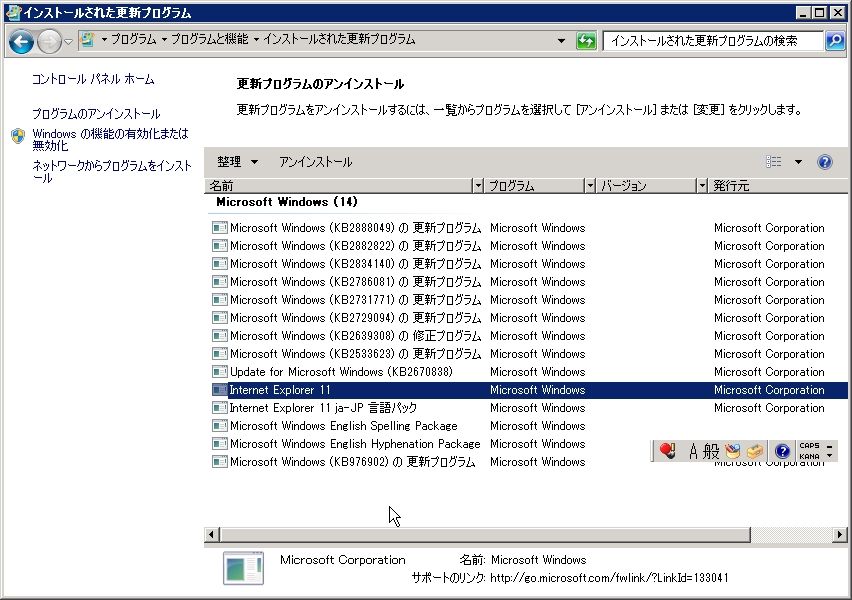Click the icon of KB2888049 update
Viewport: 852px width, 600px height.
click(x=220, y=228)
